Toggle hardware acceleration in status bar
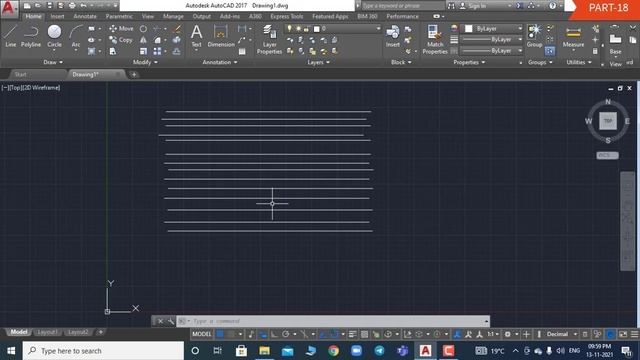The image size is (640, 360). click(x=611, y=334)
